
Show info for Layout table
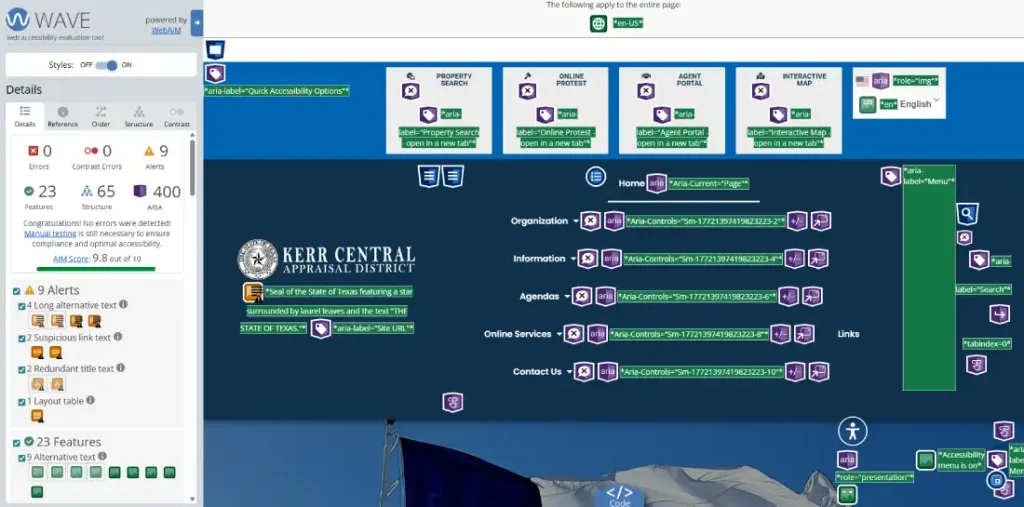[x=90, y=400]
